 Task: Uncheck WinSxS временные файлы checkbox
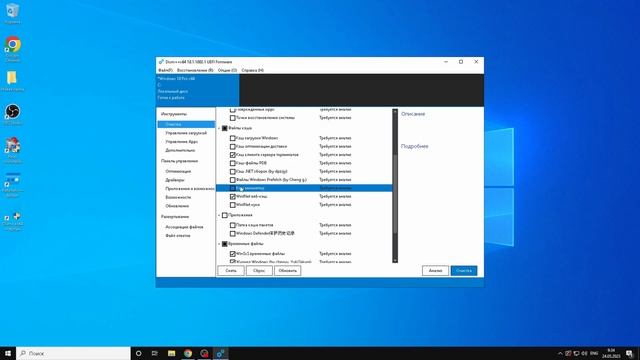tap(233, 254)
